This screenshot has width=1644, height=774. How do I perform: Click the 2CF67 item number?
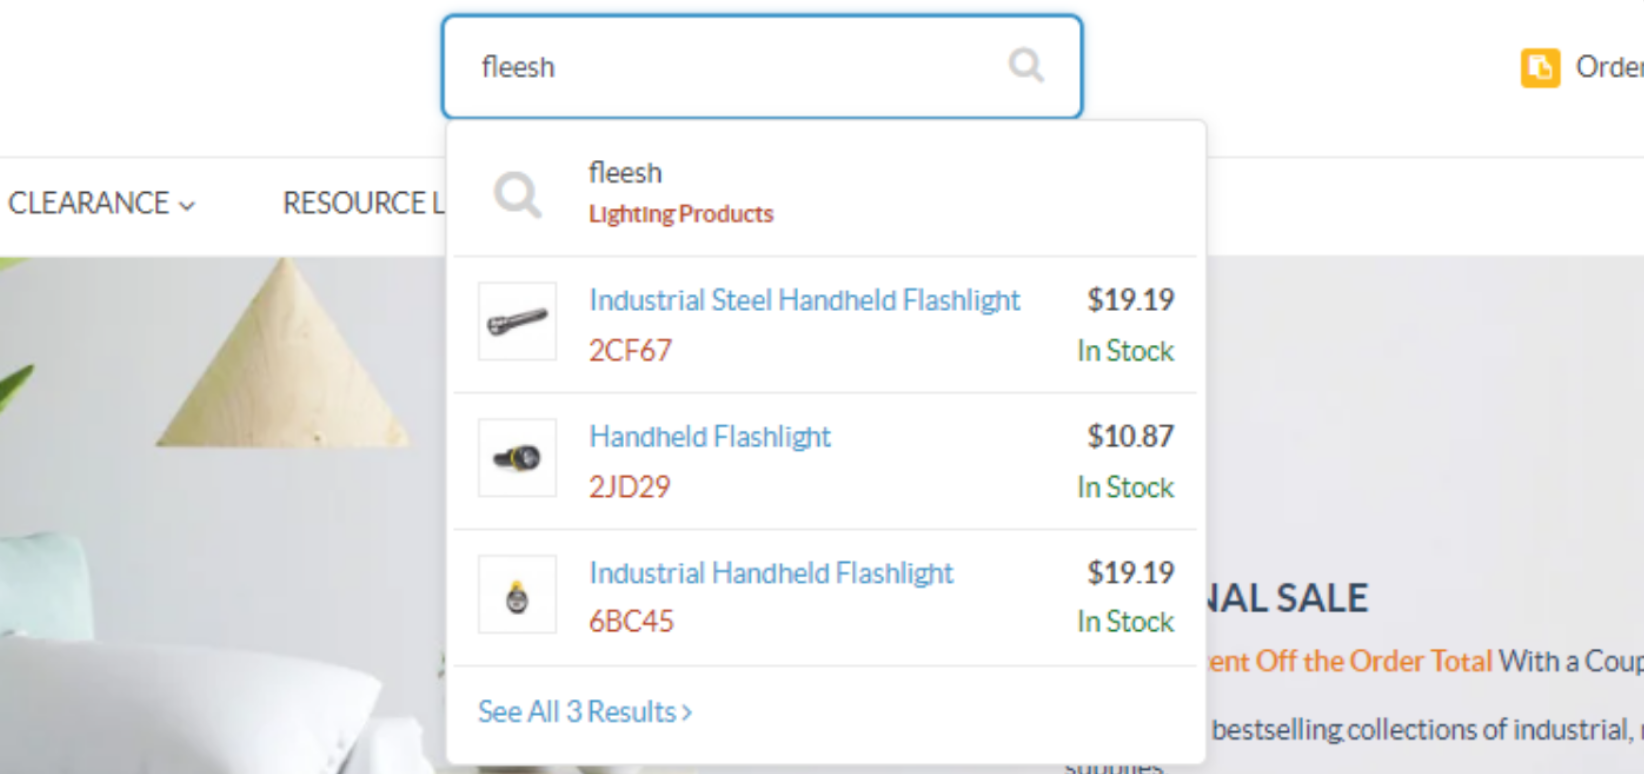click(x=630, y=351)
